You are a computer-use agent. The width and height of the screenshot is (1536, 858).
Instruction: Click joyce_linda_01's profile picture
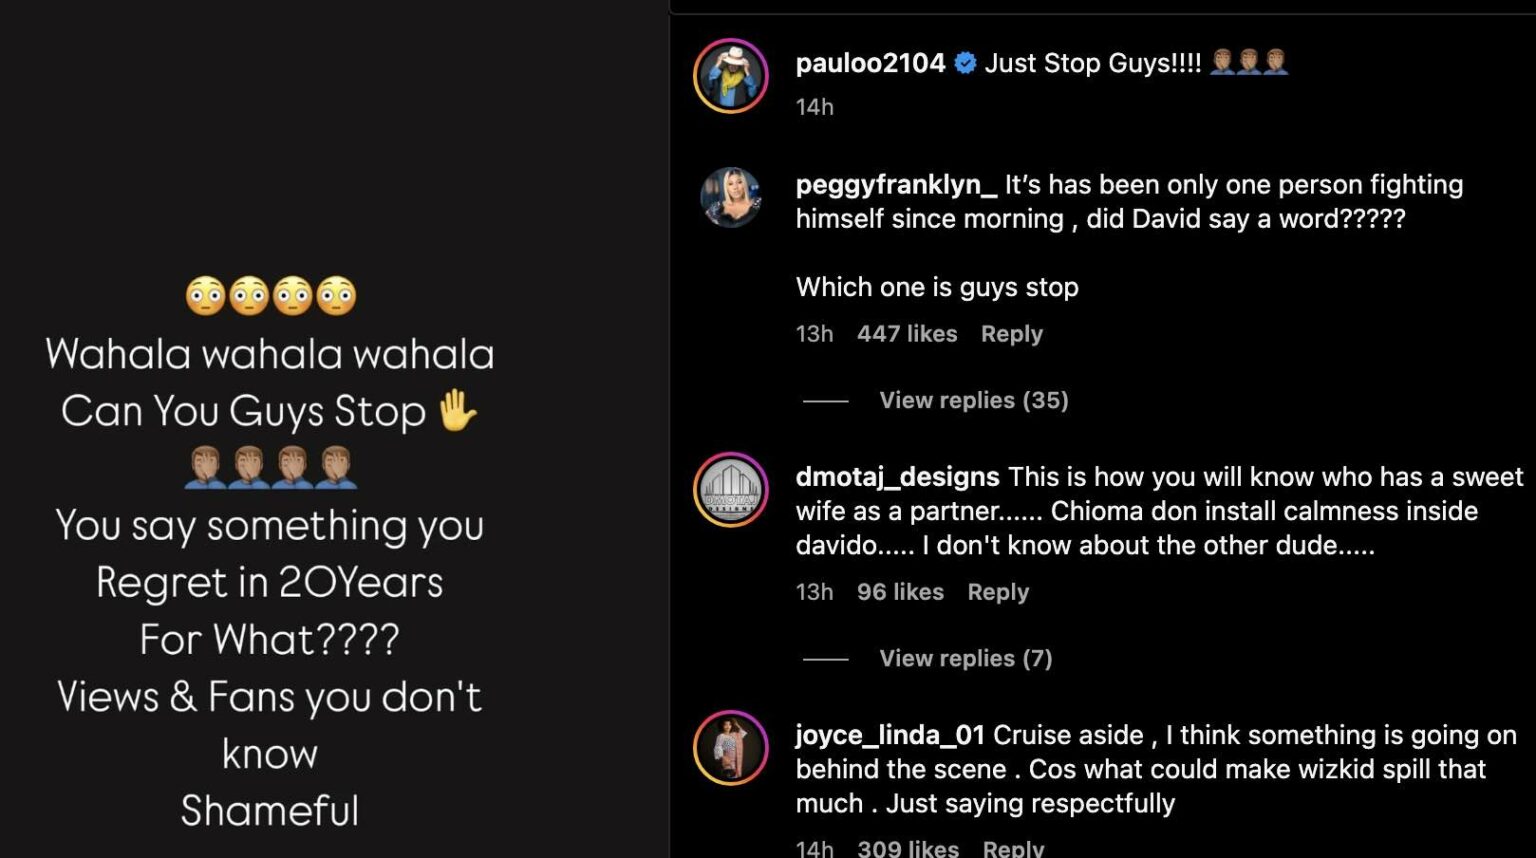(731, 748)
